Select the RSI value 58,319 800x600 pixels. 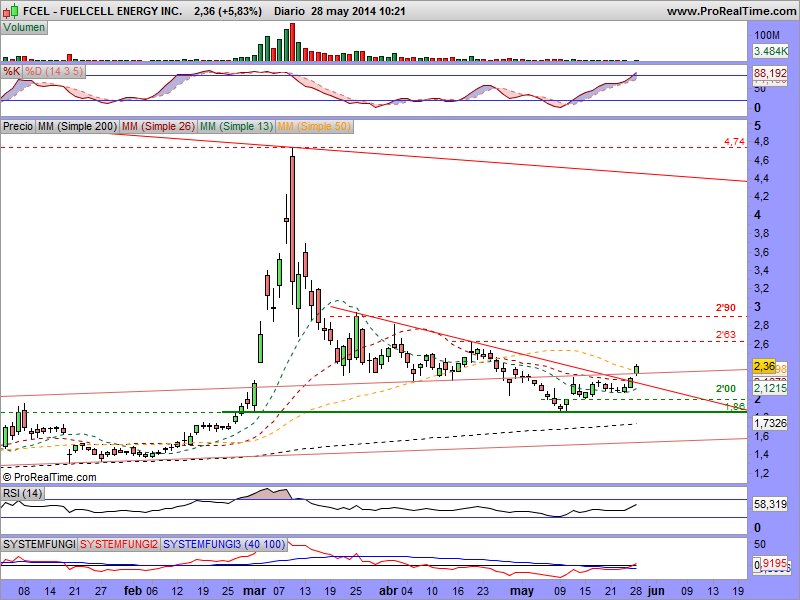[x=770, y=504]
